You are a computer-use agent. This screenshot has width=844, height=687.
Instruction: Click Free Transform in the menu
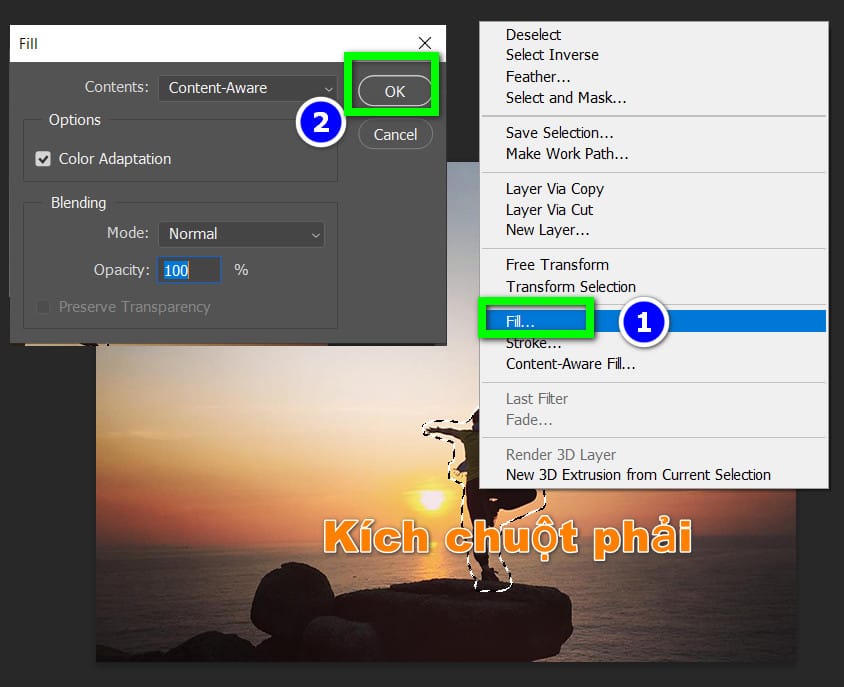pyautogui.click(x=557, y=265)
